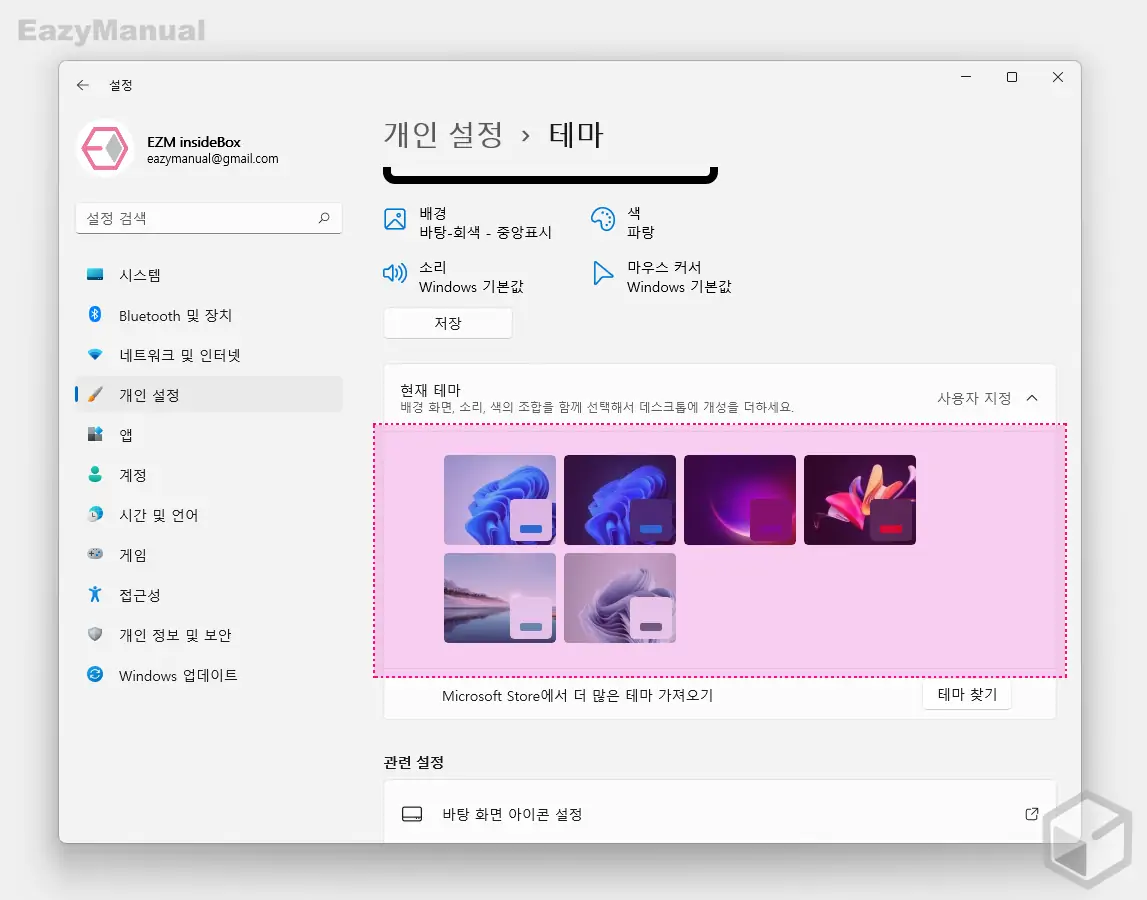
Task: Click the external link icon for 바탕 화면 아이콘 설정
Action: click(x=1031, y=814)
